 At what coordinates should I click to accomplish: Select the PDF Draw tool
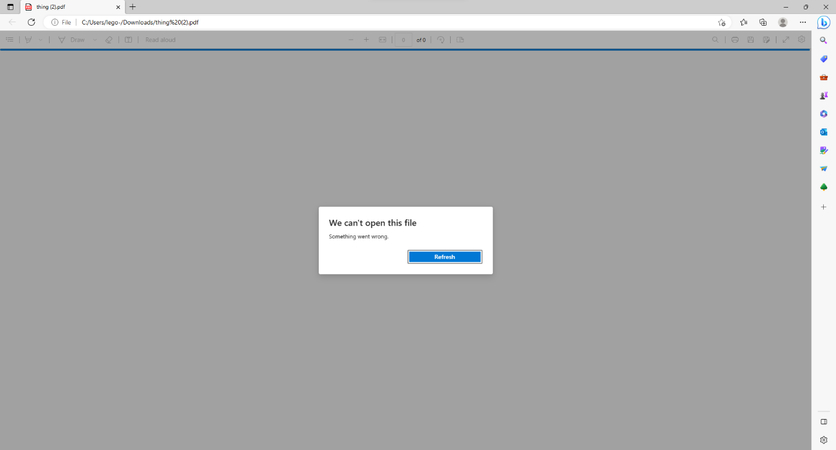(x=71, y=39)
